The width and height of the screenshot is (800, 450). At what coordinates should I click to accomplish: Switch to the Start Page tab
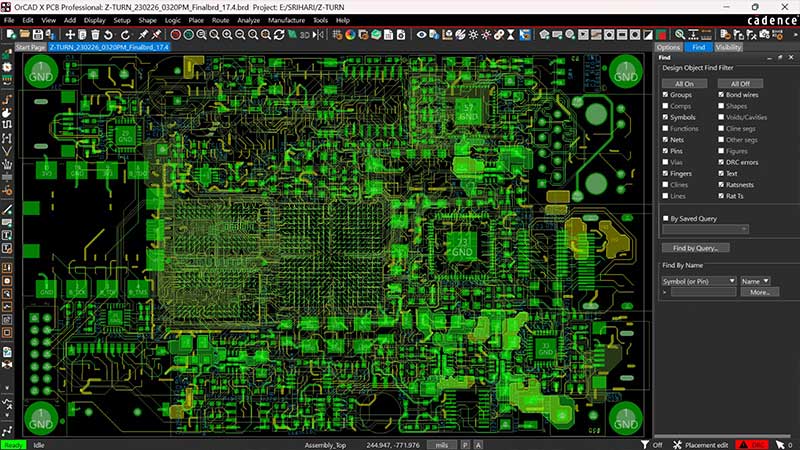pos(30,47)
